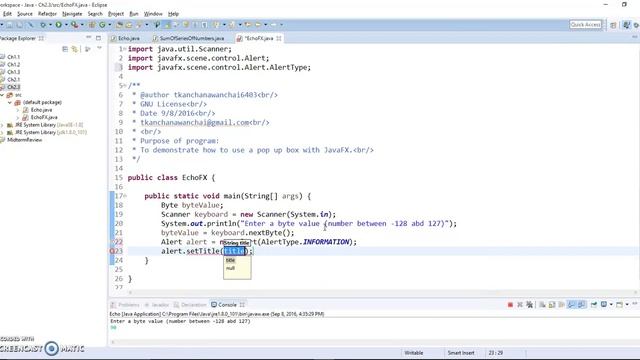Choose 'title' in the suggestion popup
Screen dimensions: 640x360
(x=230, y=260)
